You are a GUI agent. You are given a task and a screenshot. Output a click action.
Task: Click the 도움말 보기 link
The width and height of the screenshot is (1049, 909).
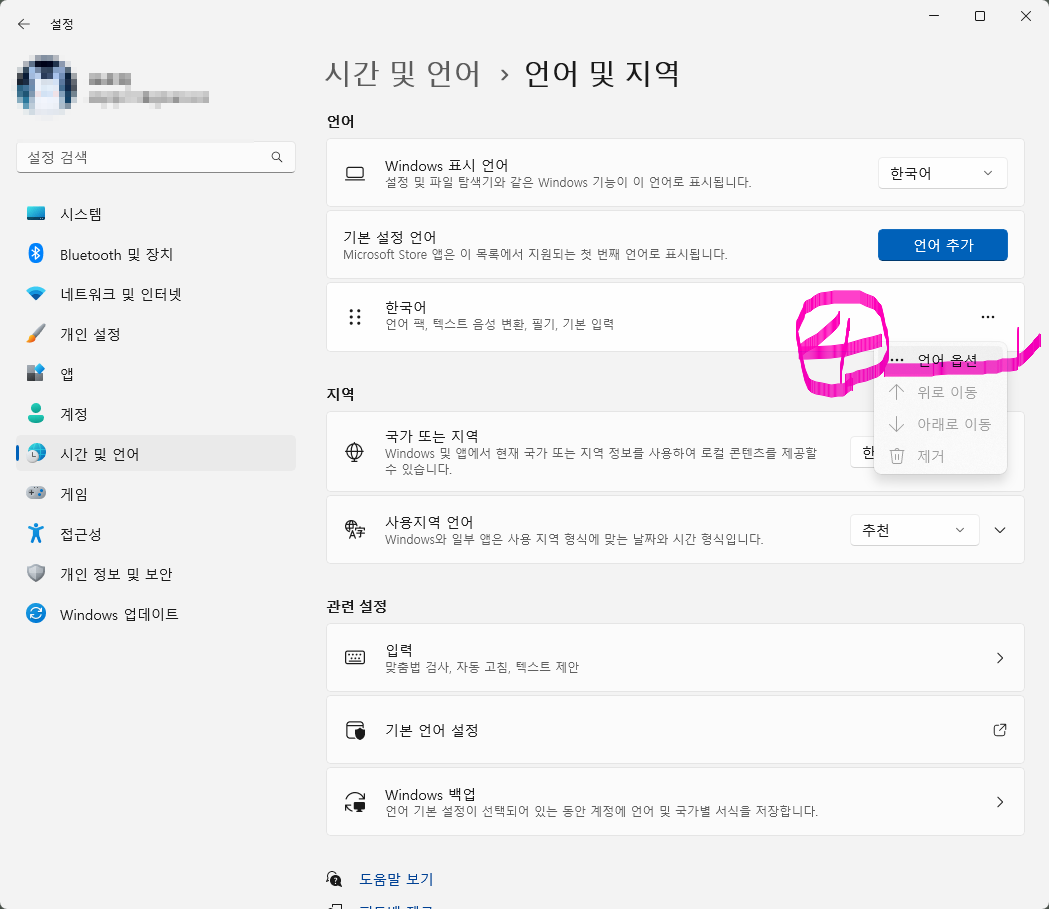point(396,879)
